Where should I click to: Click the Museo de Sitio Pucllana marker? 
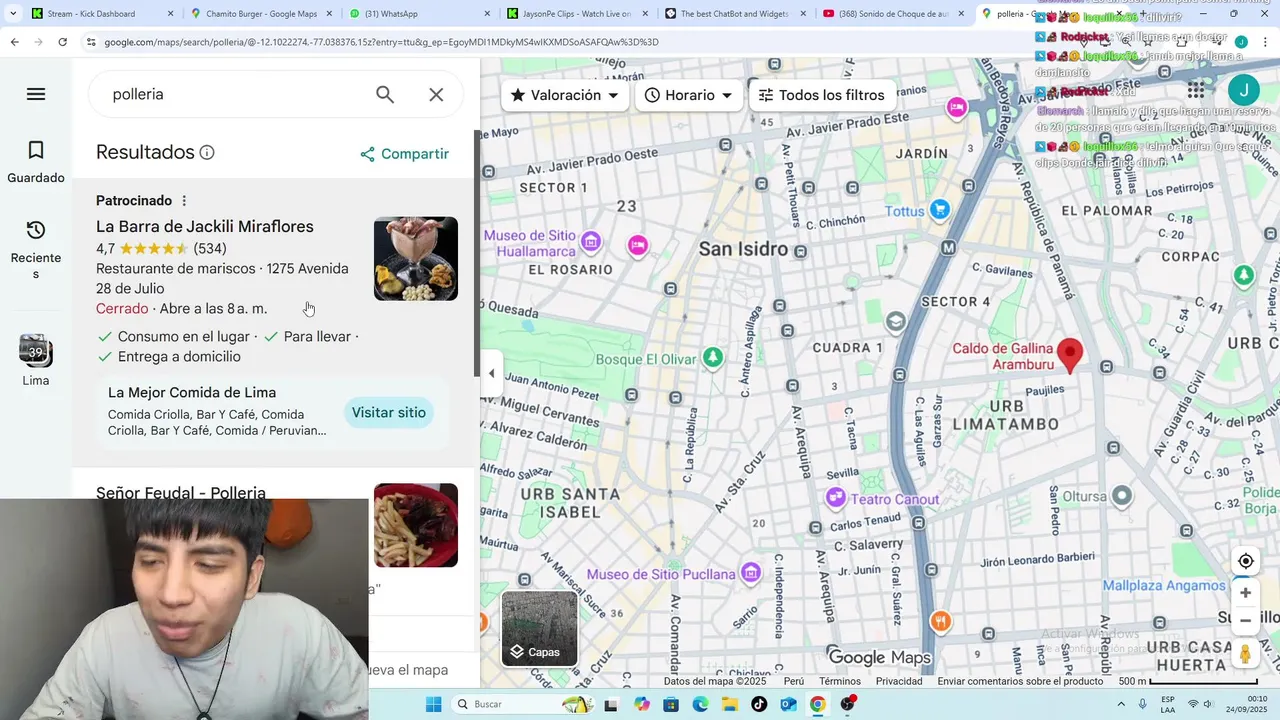[x=751, y=574]
